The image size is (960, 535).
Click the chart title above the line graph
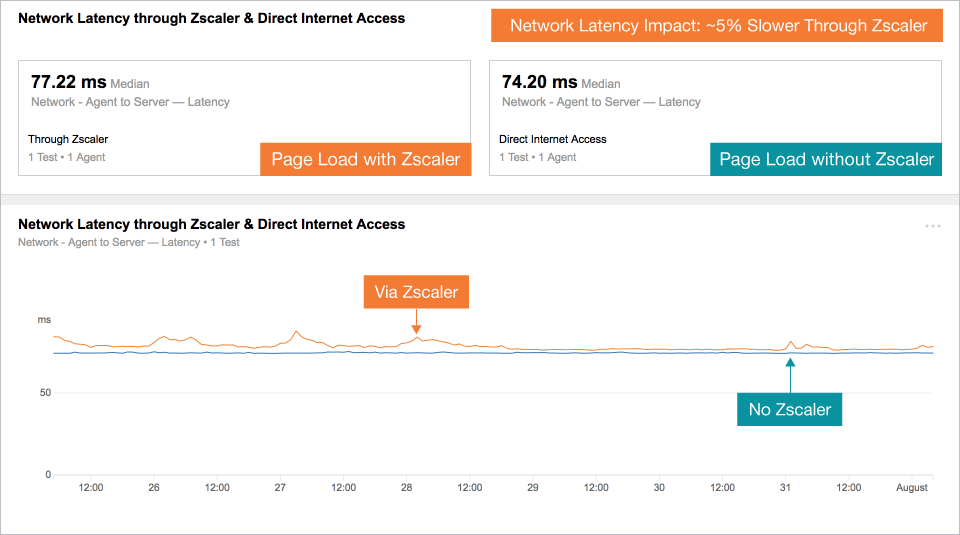pos(212,225)
